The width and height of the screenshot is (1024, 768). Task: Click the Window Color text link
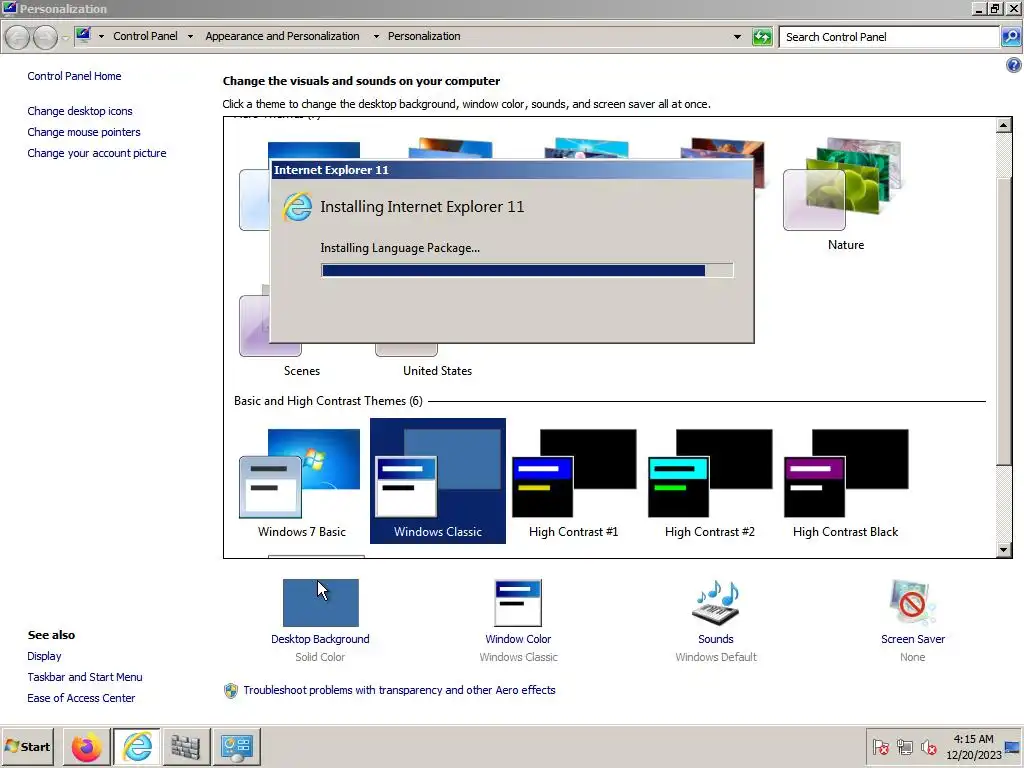point(518,639)
